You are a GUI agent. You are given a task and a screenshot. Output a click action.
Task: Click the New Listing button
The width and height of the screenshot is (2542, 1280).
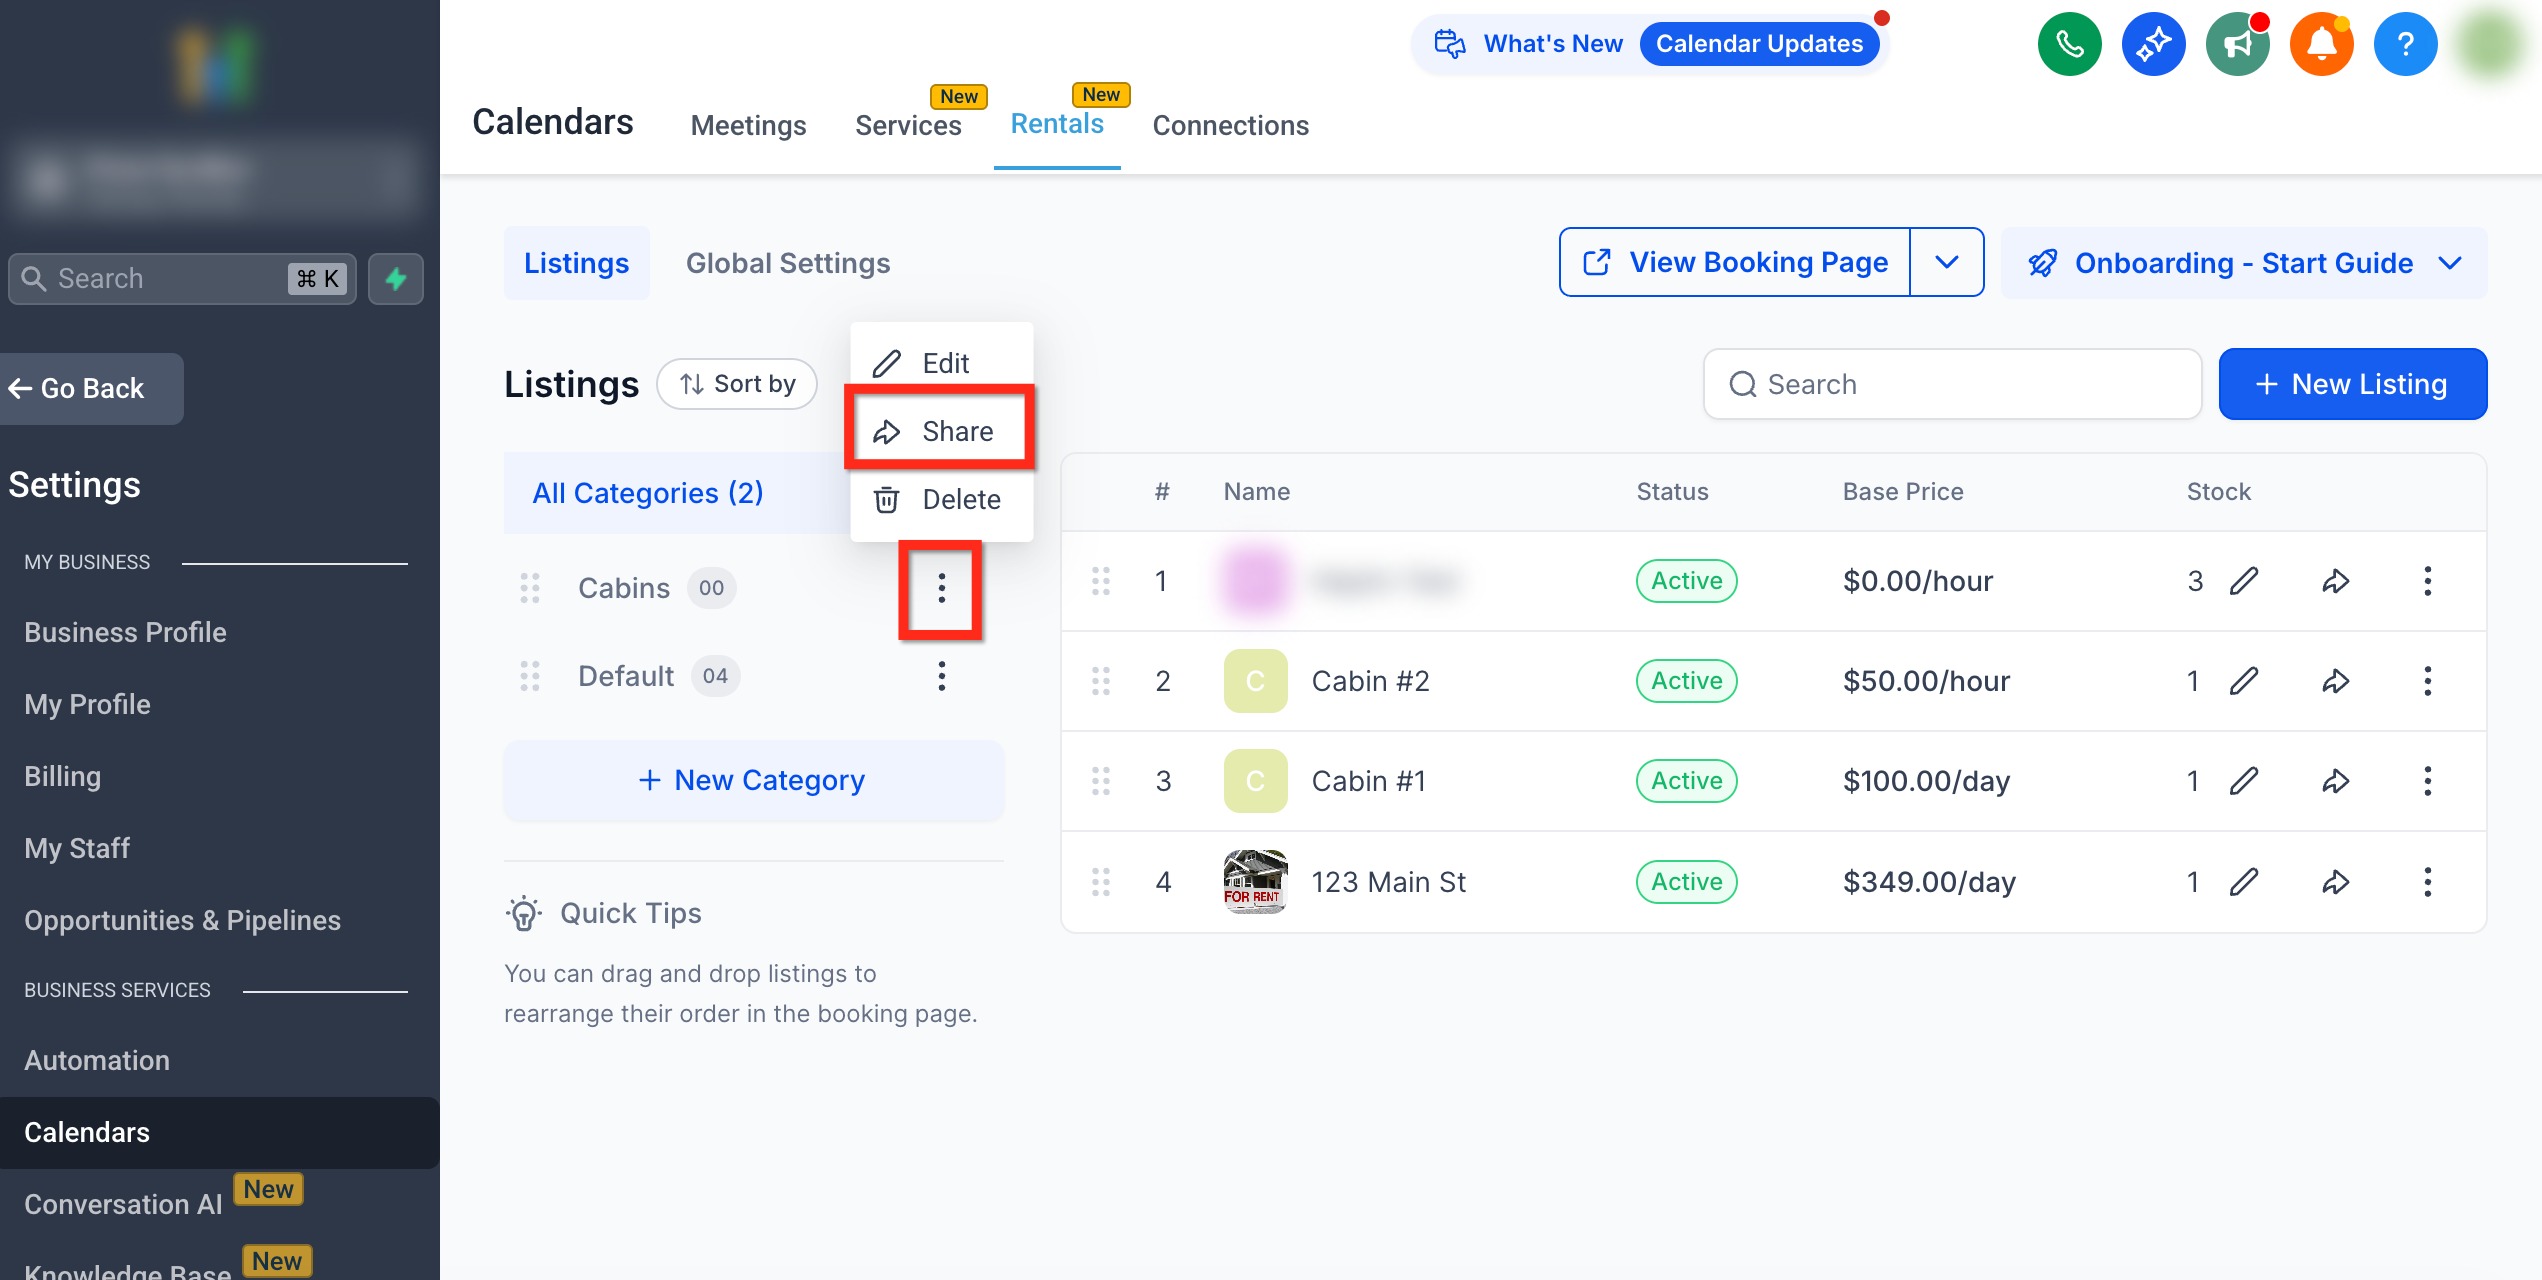[x=2352, y=384]
